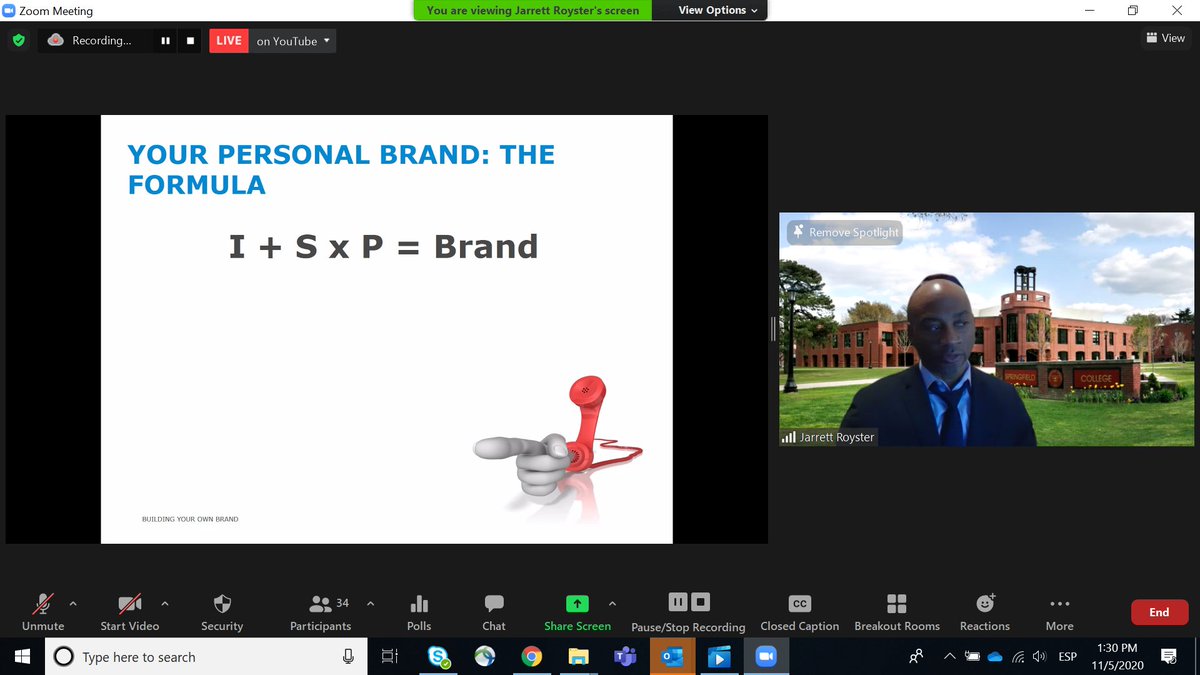The height and width of the screenshot is (675, 1200).
Task: Click the divider handle beside shared screen
Action: pos(774,329)
